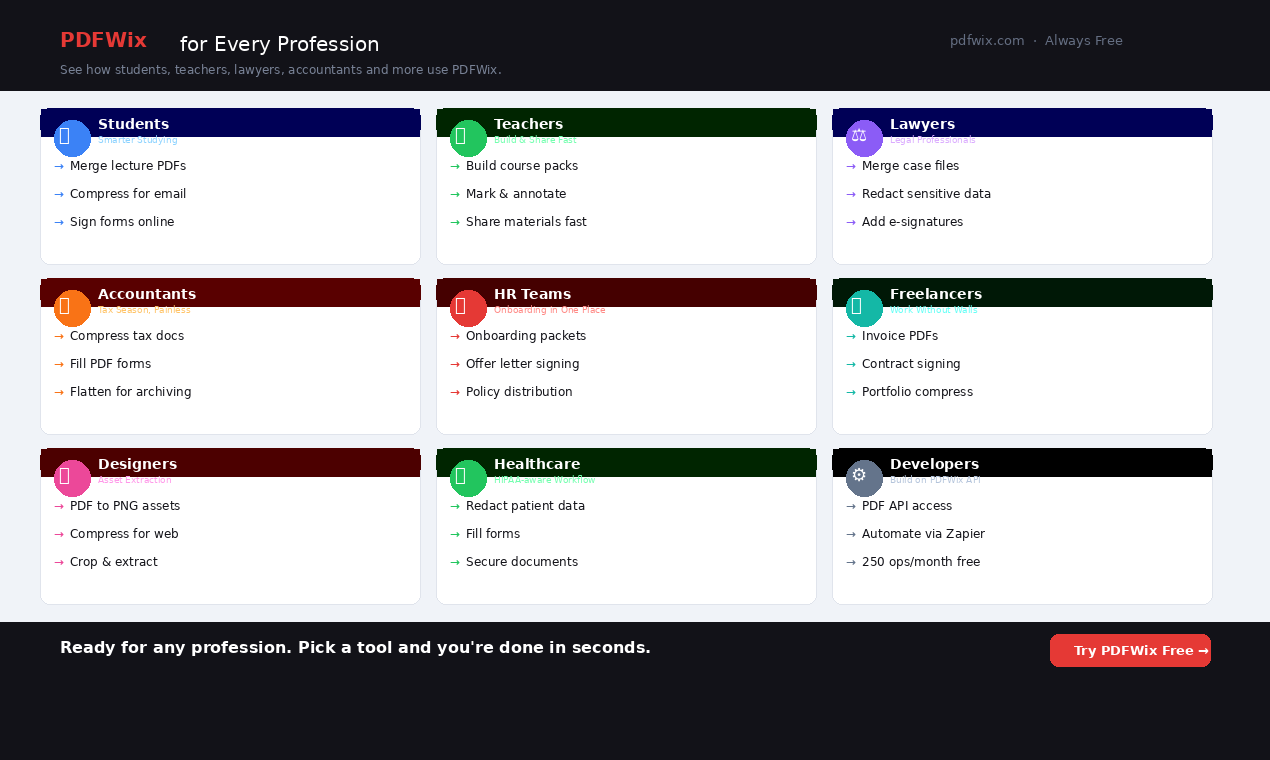Click the orange Accountants circle icon
This screenshot has width=1270, height=760.
tap(72, 308)
